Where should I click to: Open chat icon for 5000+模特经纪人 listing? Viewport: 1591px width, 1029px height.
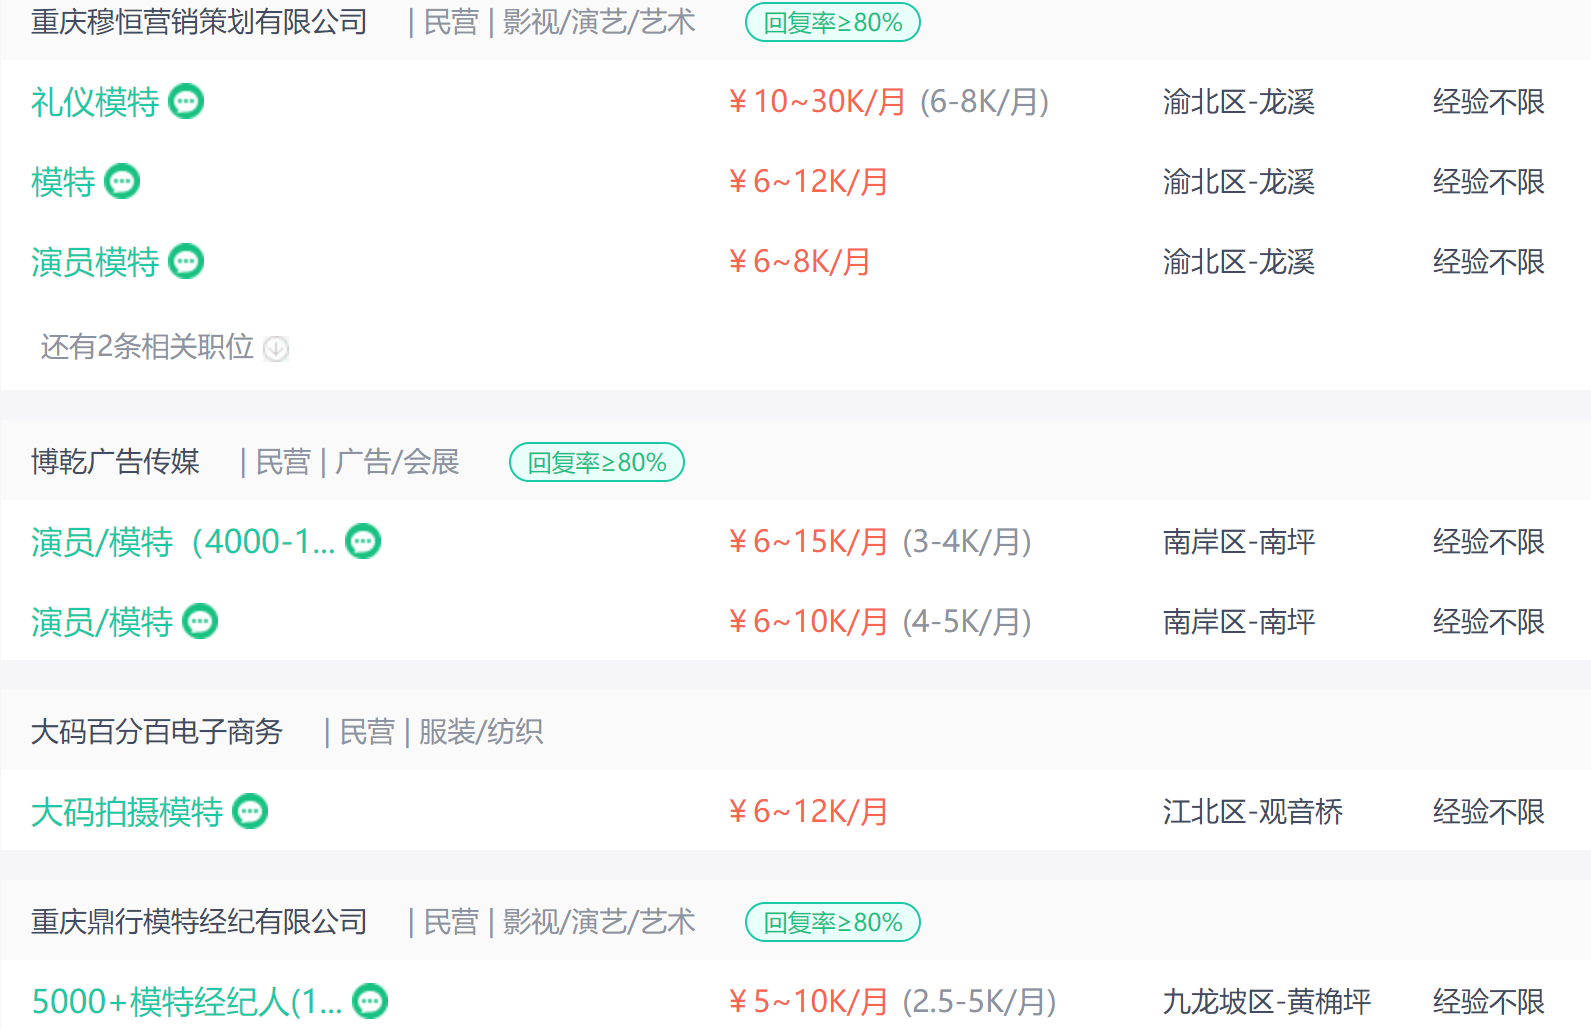370,1002
